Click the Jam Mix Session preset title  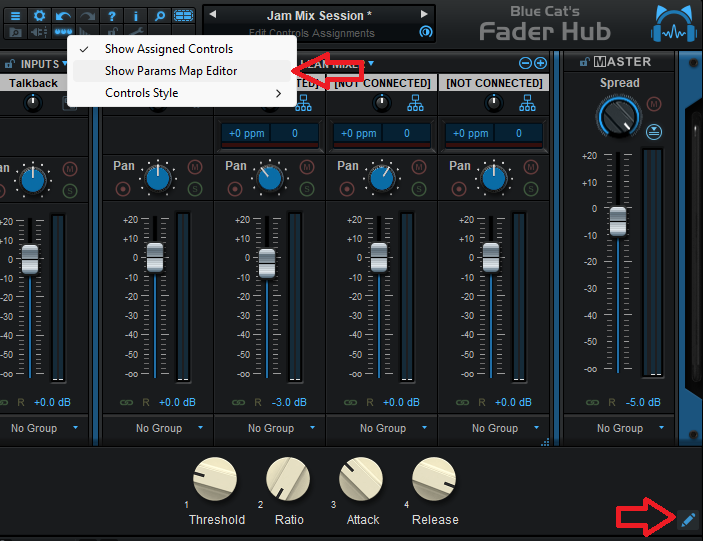pos(319,16)
